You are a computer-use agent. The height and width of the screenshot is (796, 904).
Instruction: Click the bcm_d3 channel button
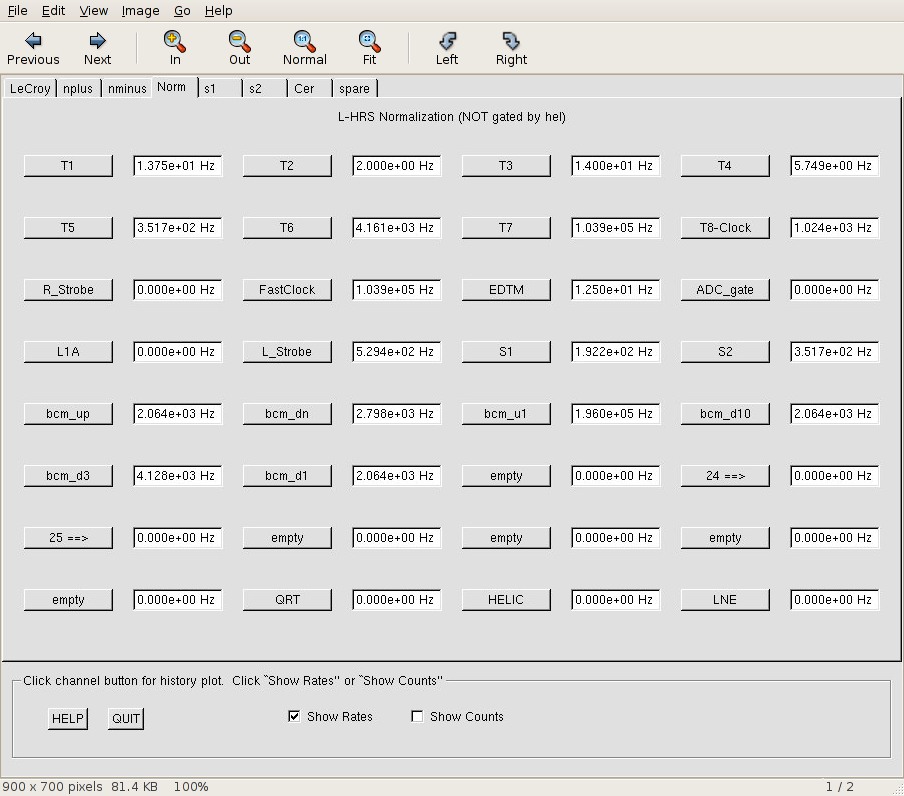click(68, 476)
